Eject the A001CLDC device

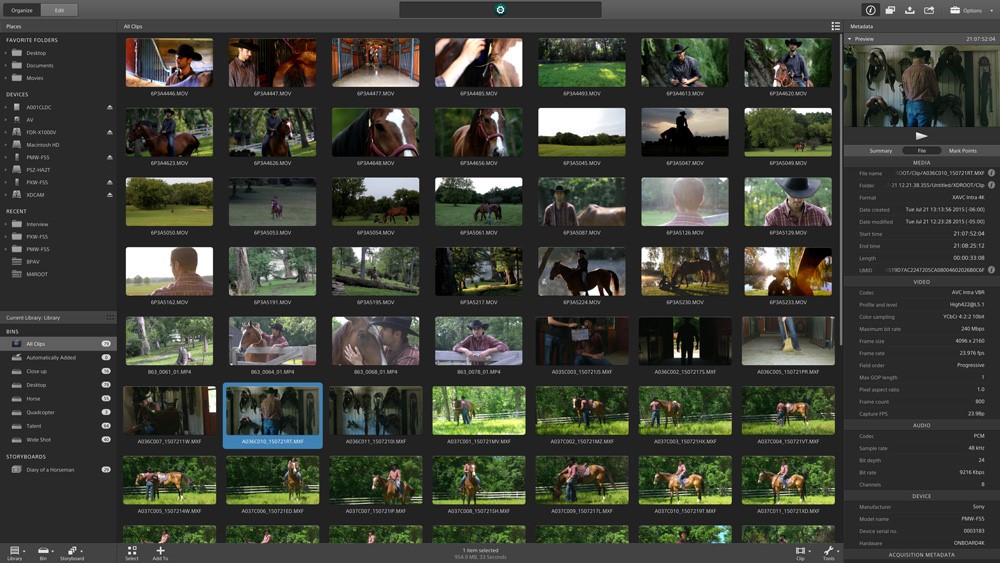point(110,107)
